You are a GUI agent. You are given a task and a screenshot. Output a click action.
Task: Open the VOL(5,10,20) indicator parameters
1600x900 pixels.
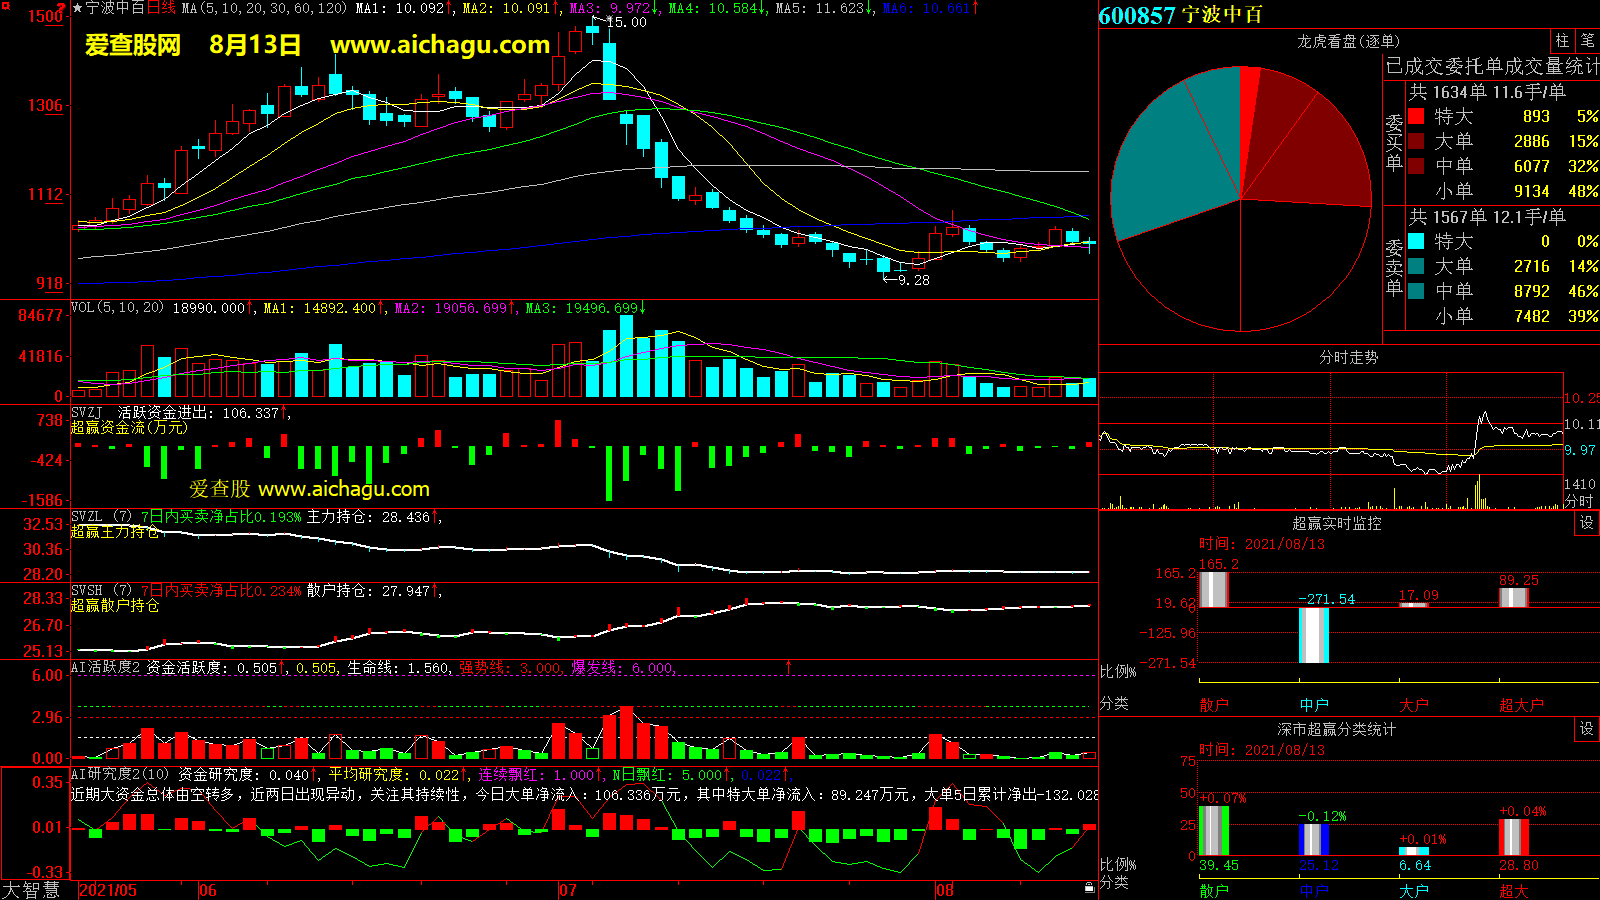point(117,307)
